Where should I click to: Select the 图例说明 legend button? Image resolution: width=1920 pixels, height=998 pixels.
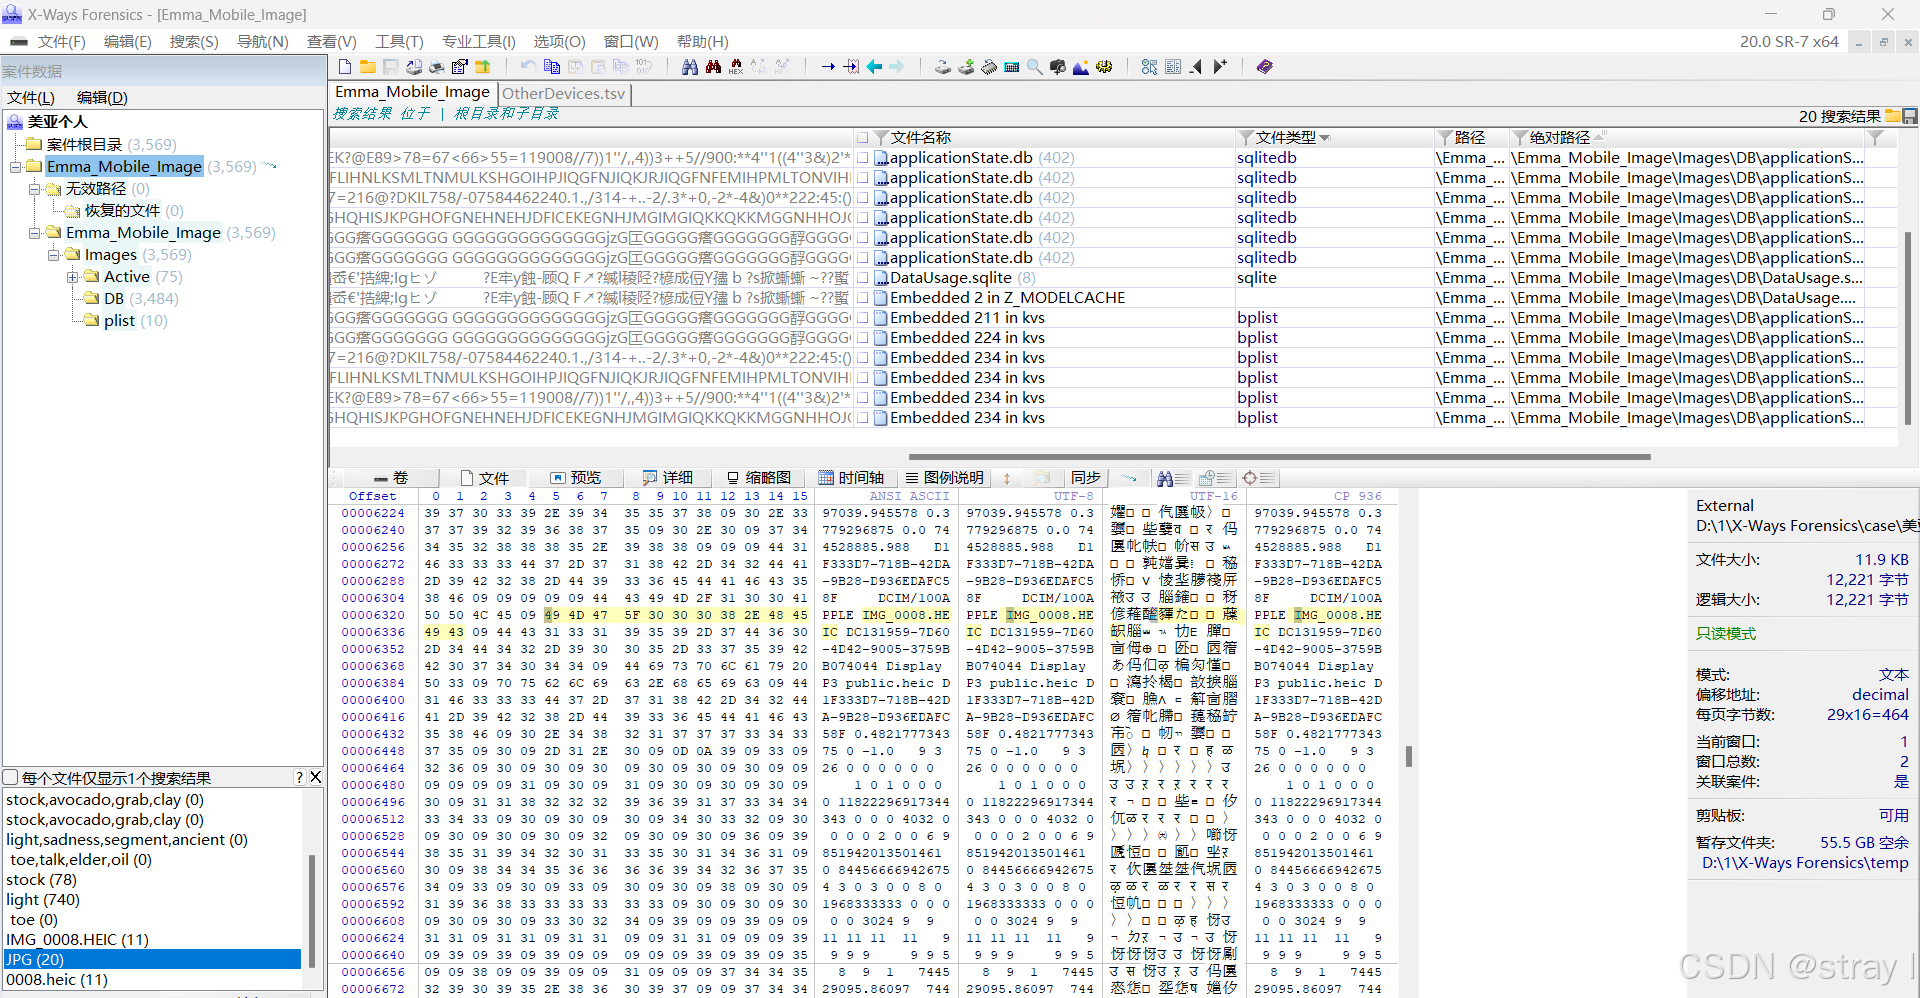point(945,478)
